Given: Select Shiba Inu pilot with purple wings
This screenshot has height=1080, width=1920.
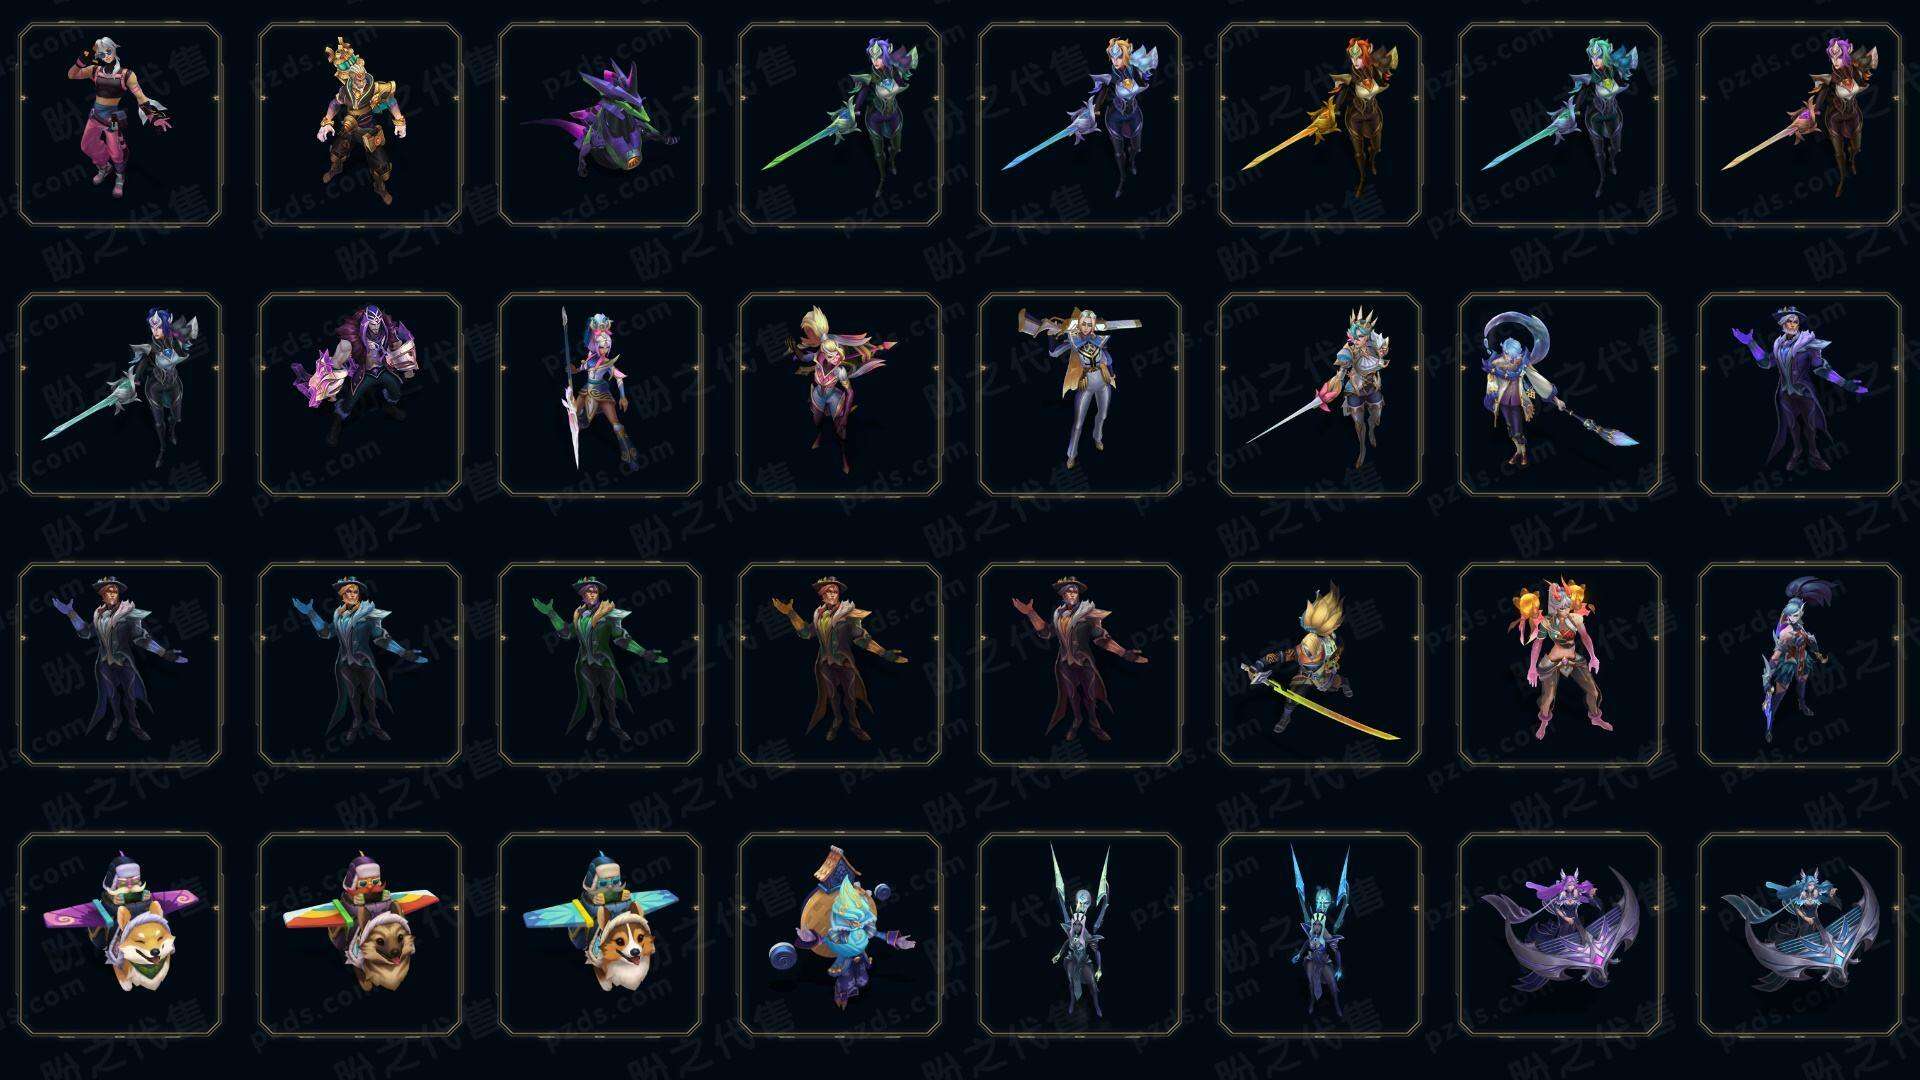Looking at the screenshot, I should 120,934.
